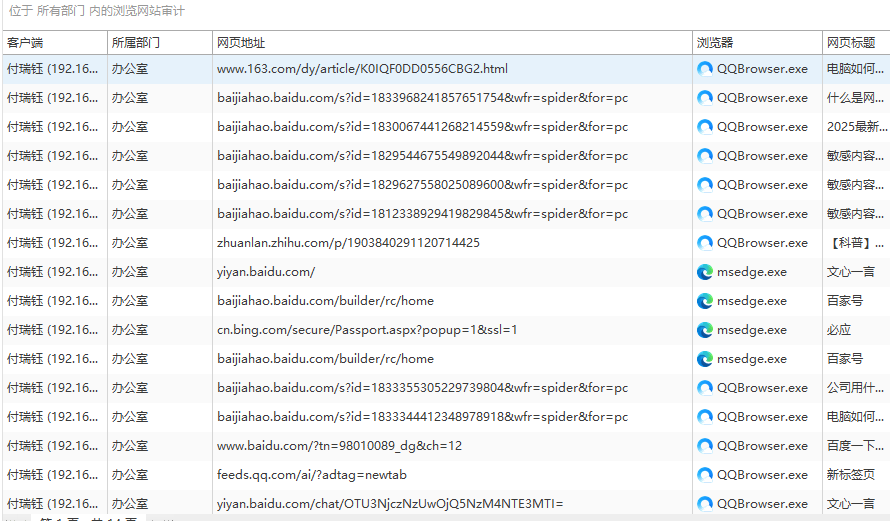Select the URL www.163.com/dy/article/K0IQF0DD0556CBG2.html

pyautogui.click(x=362, y=69)
